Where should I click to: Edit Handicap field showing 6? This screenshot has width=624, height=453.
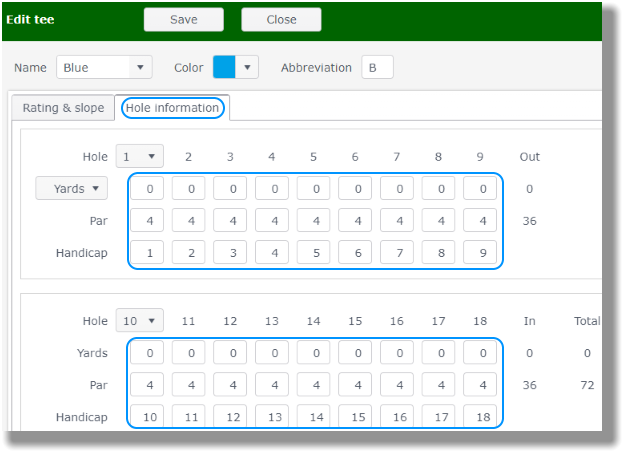pos(355,252)
